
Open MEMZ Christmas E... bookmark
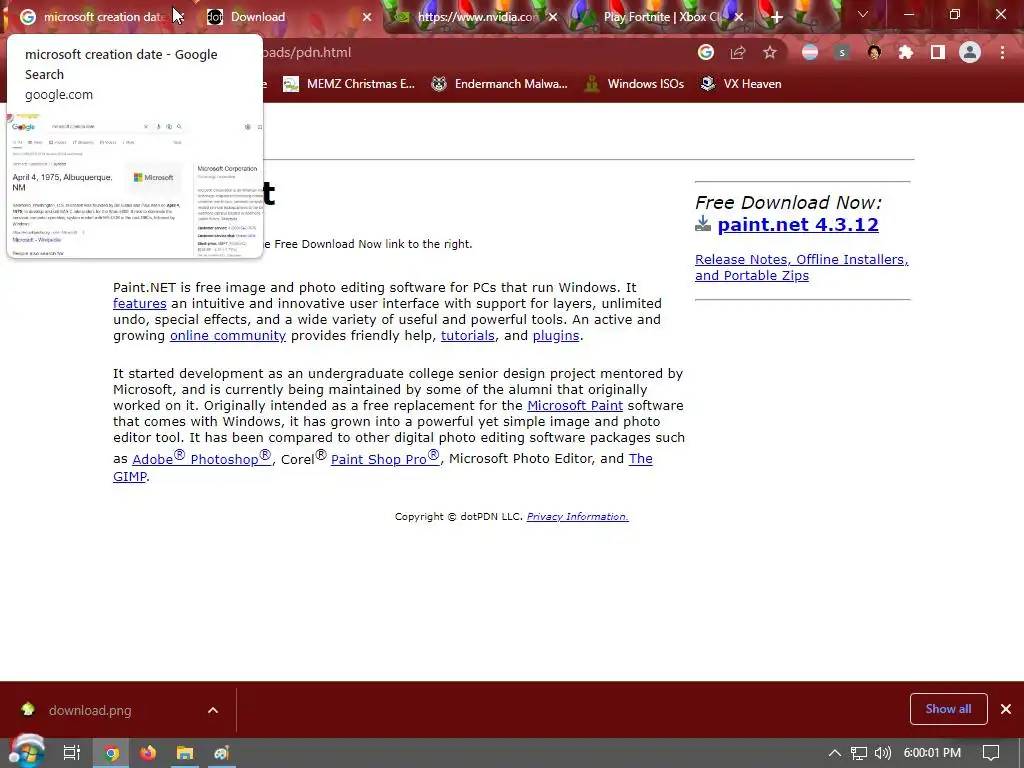(x=349, y=84)
